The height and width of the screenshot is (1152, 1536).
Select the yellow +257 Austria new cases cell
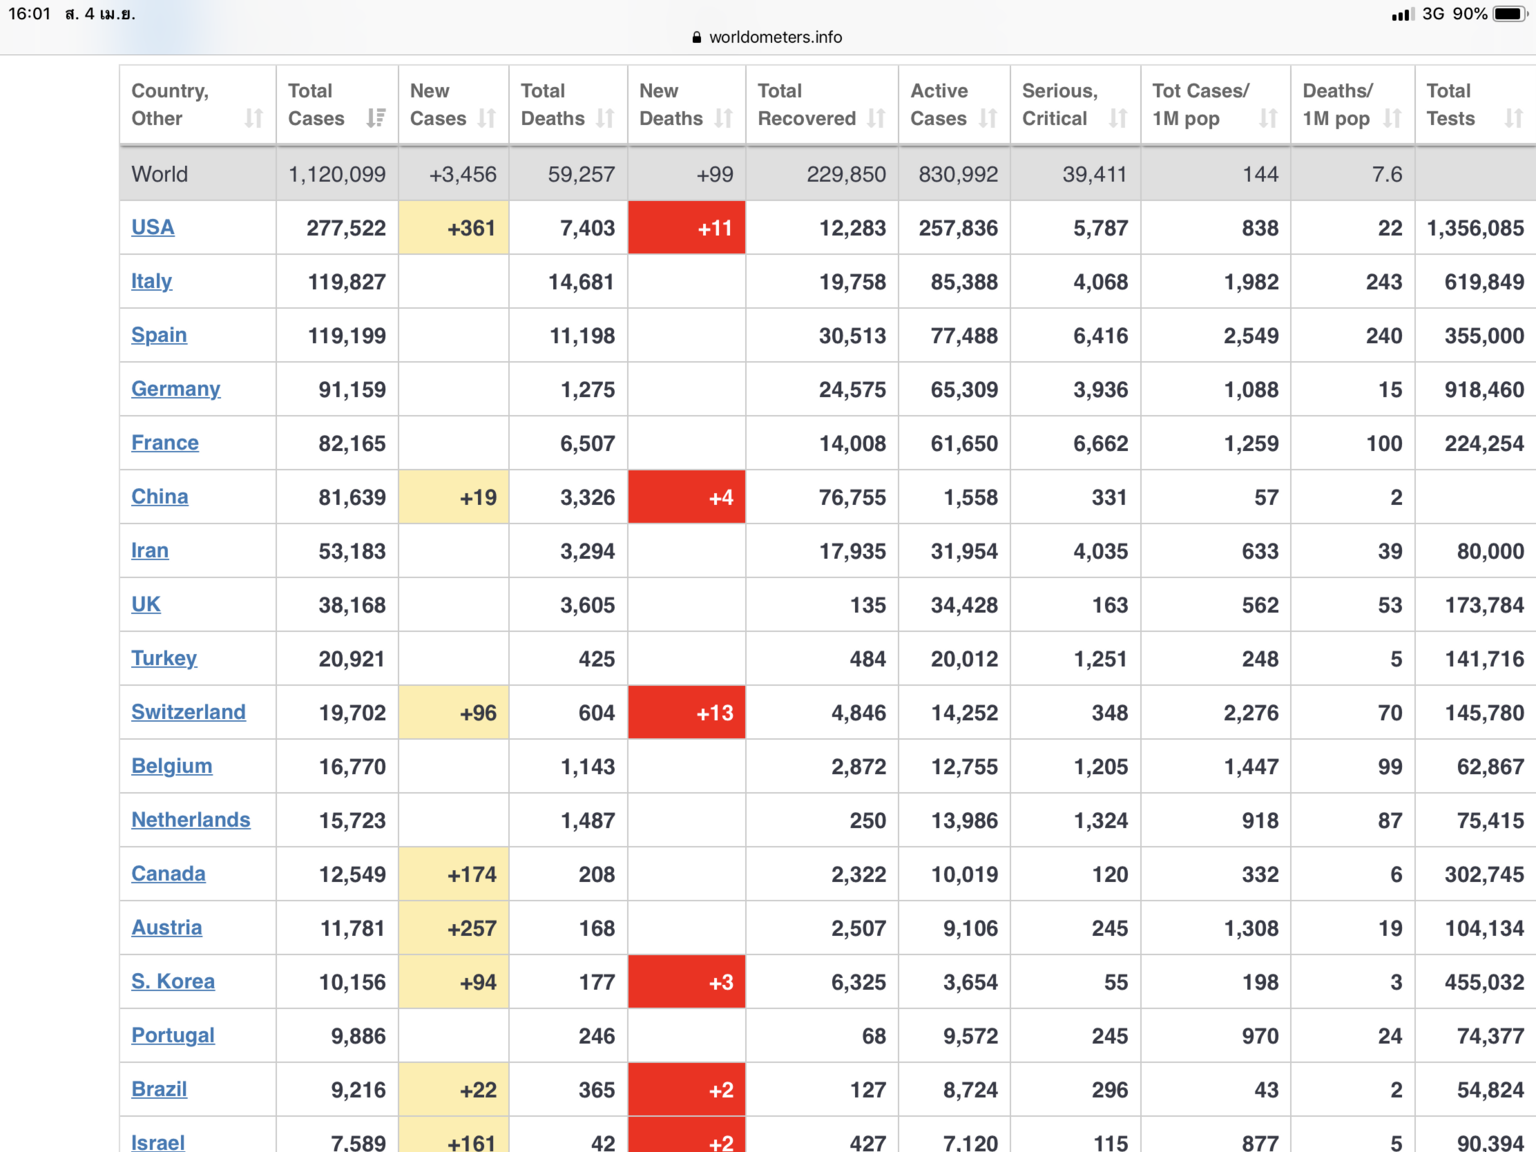pyautogui.click(x=454, y=928)
